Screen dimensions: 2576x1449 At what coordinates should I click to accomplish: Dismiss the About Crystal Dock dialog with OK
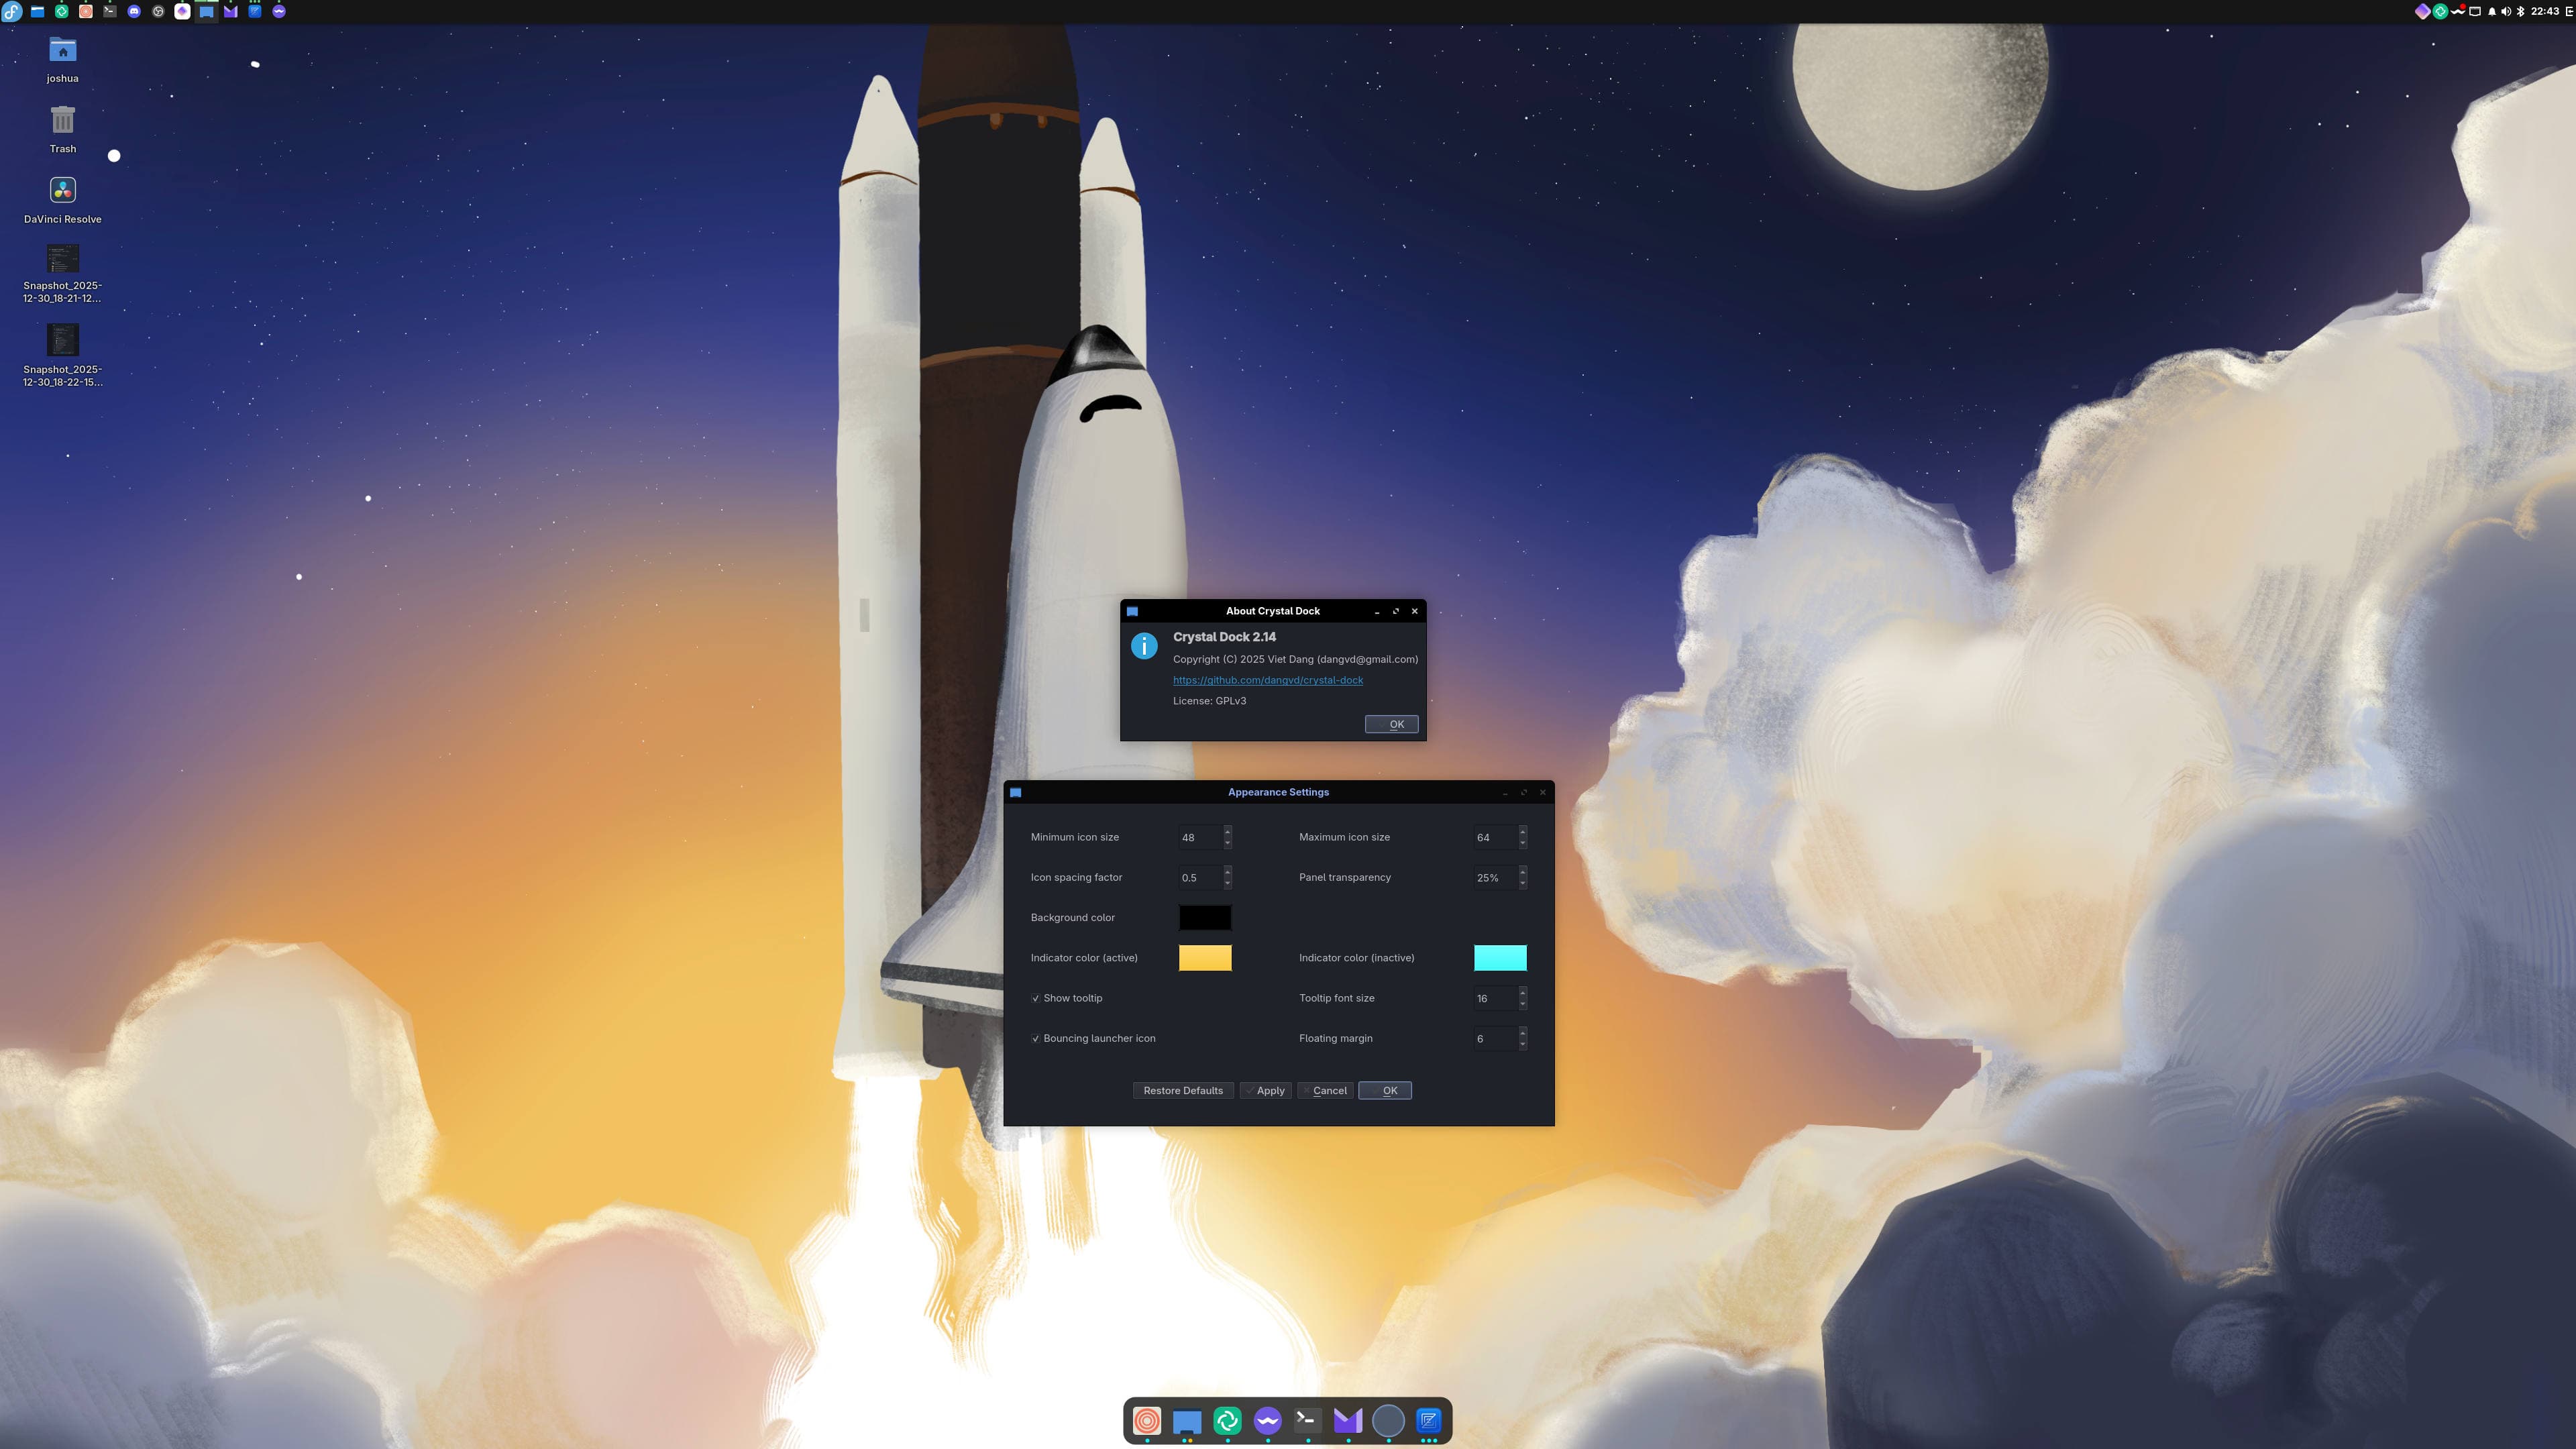(x=1392, y=723)
